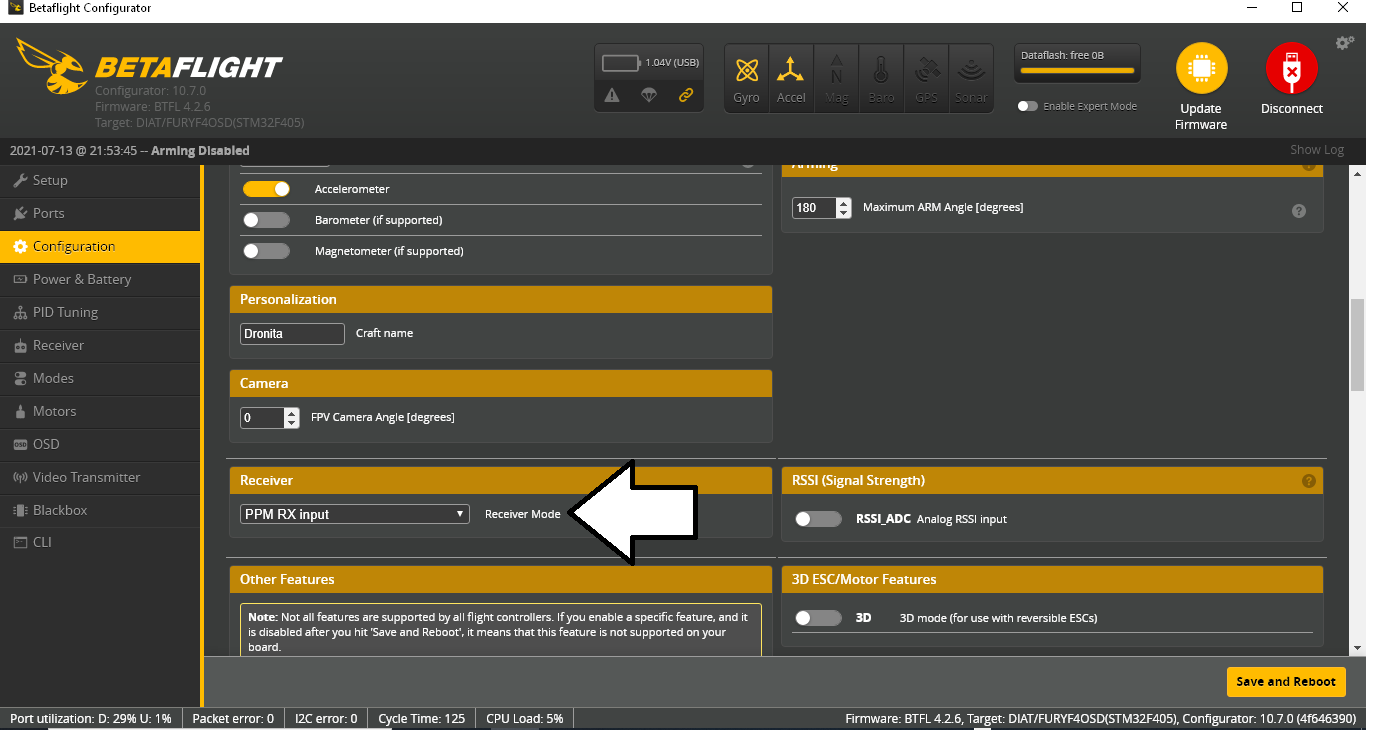
Task: Edit the Craft name field showing Dronita
Action: 291,333
